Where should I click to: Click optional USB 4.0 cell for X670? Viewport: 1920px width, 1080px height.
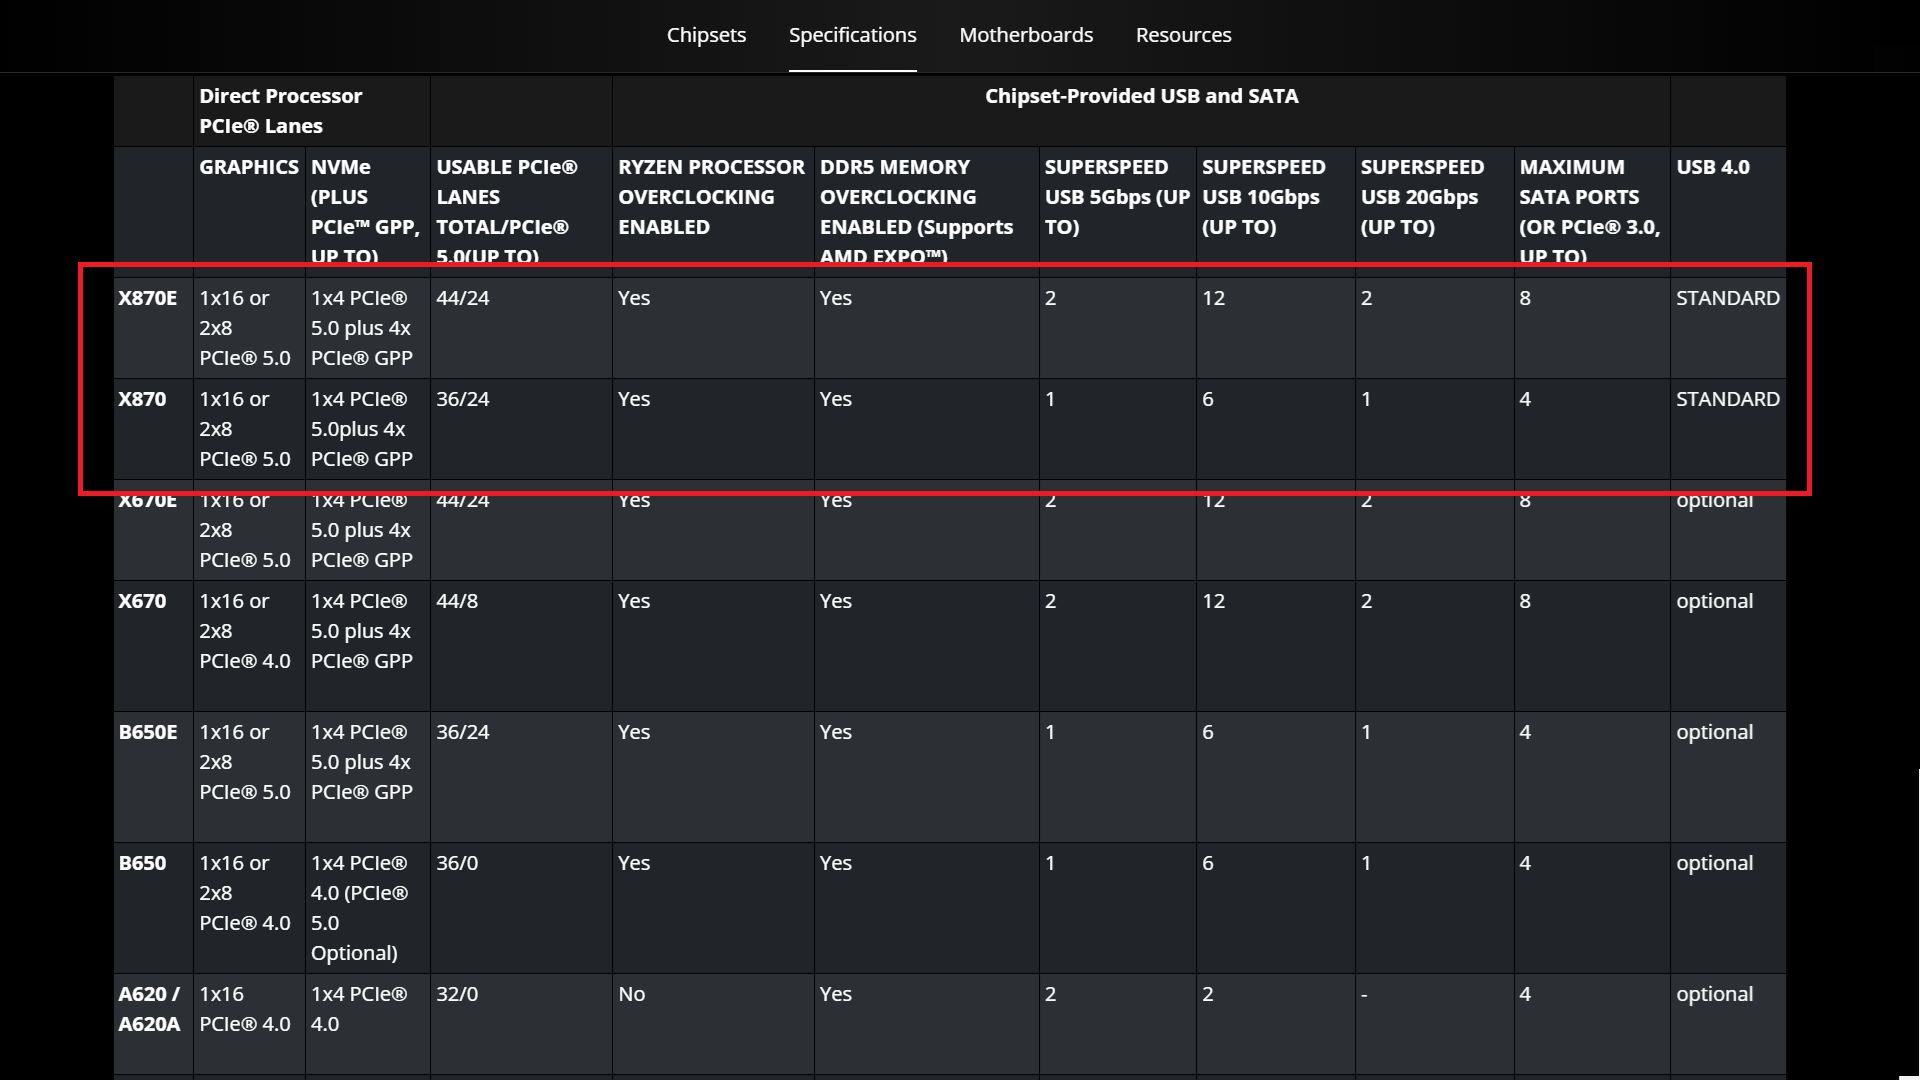(x=1714, y=601)
